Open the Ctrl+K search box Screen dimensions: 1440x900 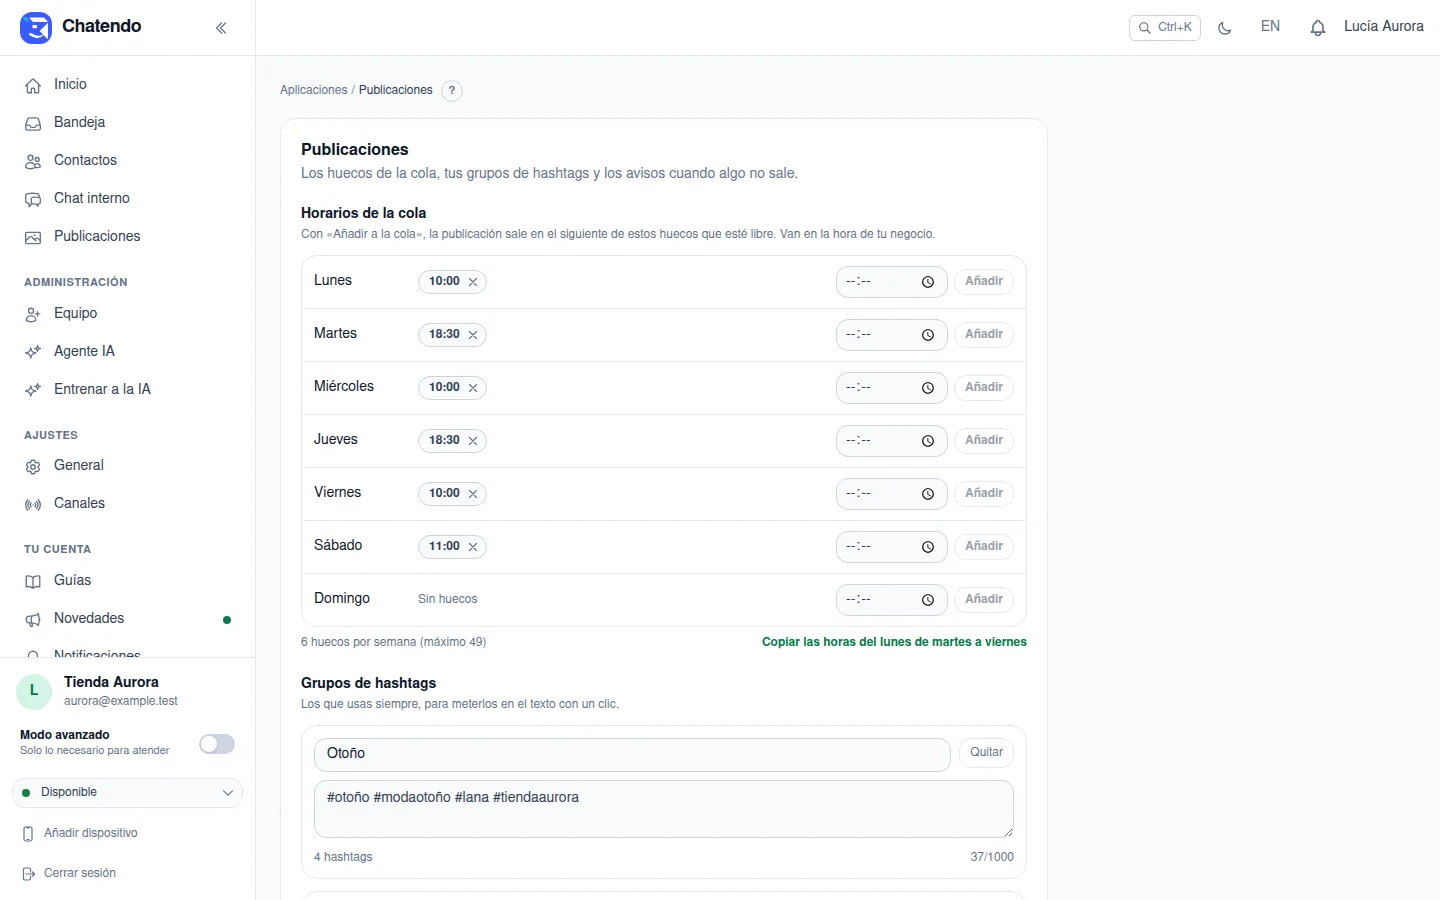(x=1165, y=28)
